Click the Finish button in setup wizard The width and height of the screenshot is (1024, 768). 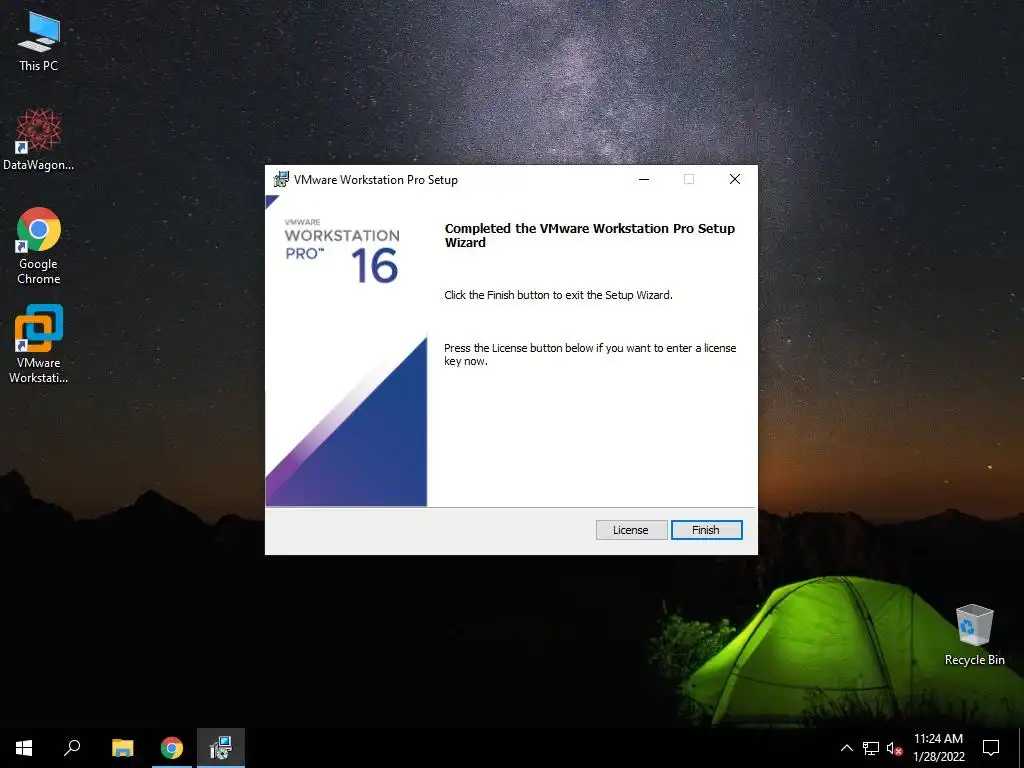706,530
